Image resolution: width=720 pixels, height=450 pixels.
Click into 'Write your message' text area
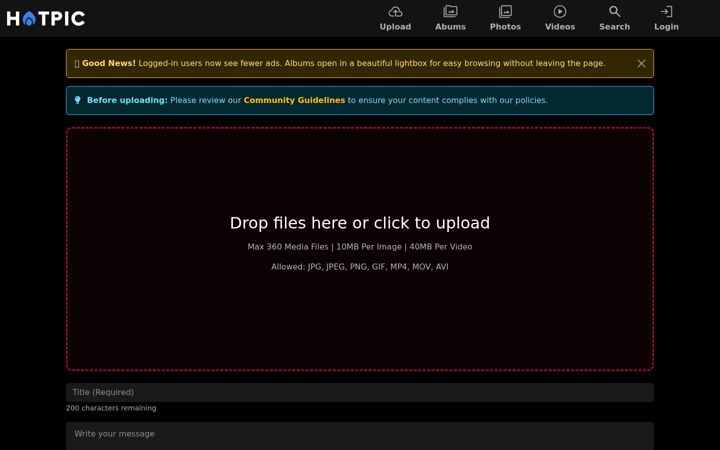[x=360, y=436]
